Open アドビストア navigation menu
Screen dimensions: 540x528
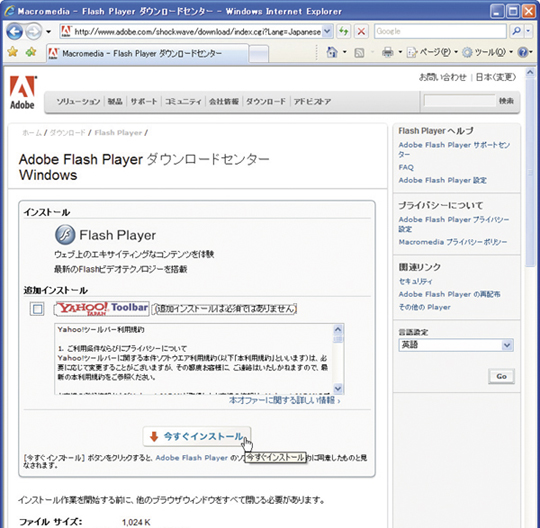tap(312, 102)
